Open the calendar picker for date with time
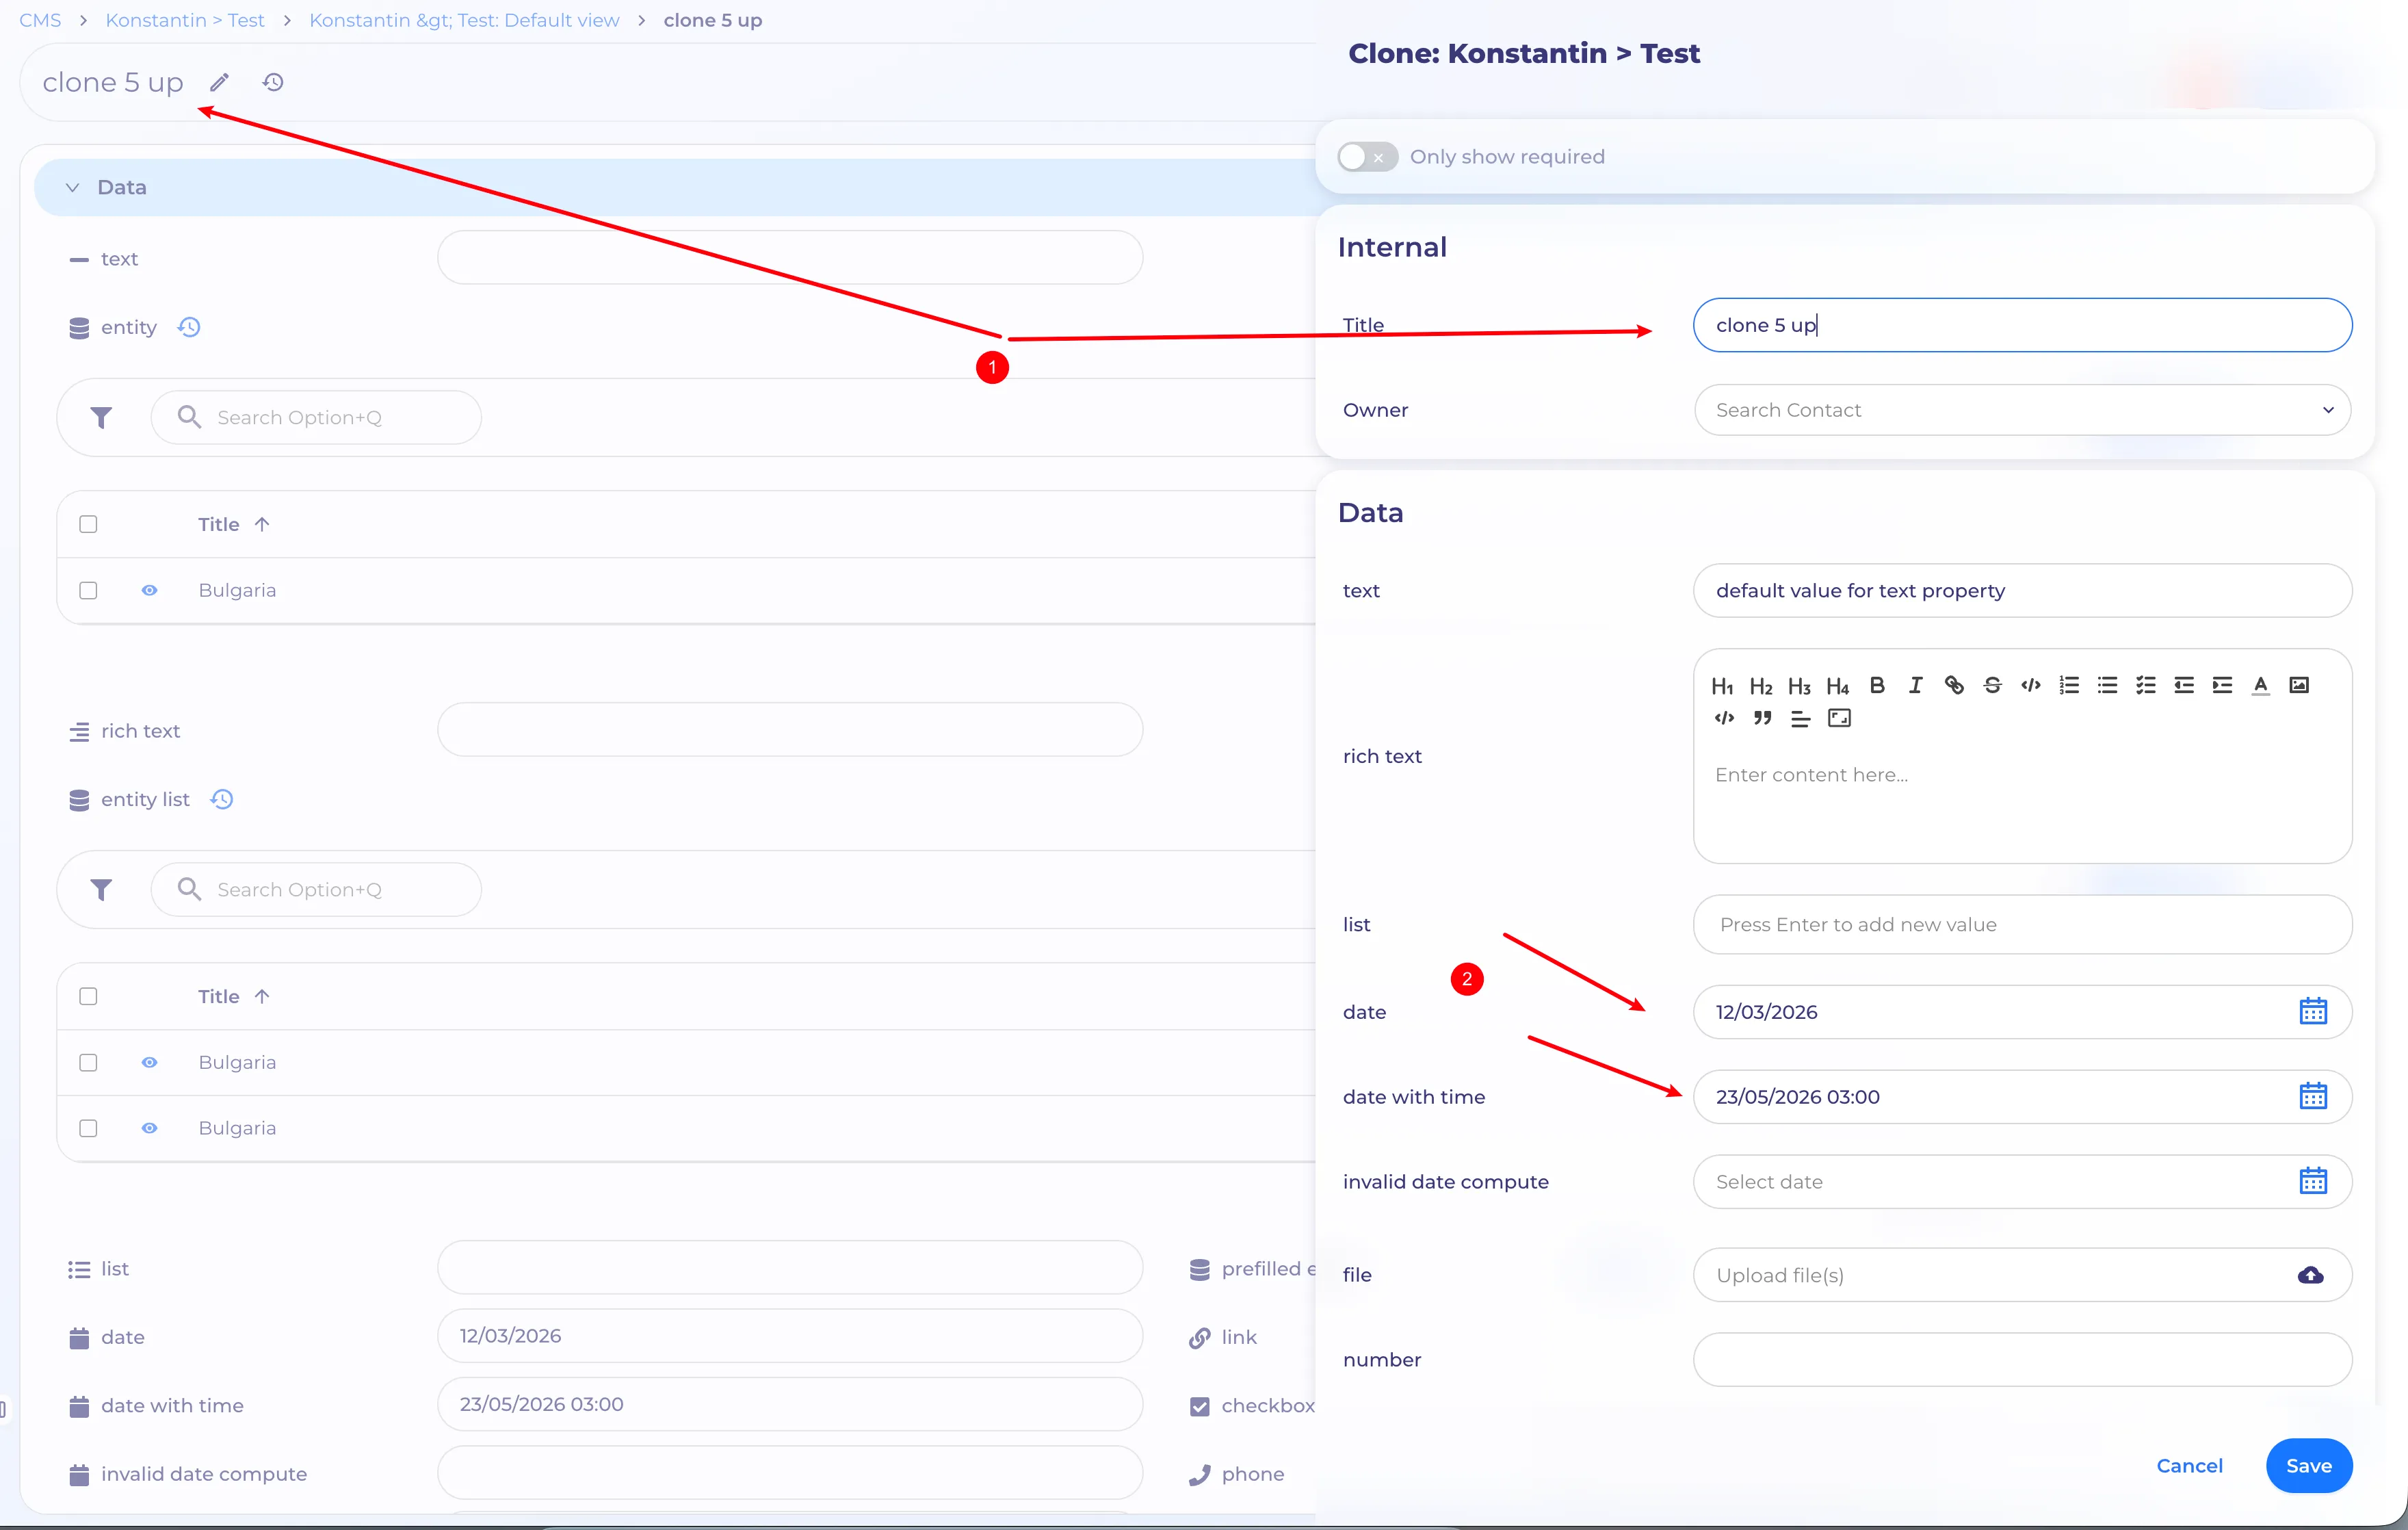Viewport: 2408px width, 1530px height. (2312, 1096)
